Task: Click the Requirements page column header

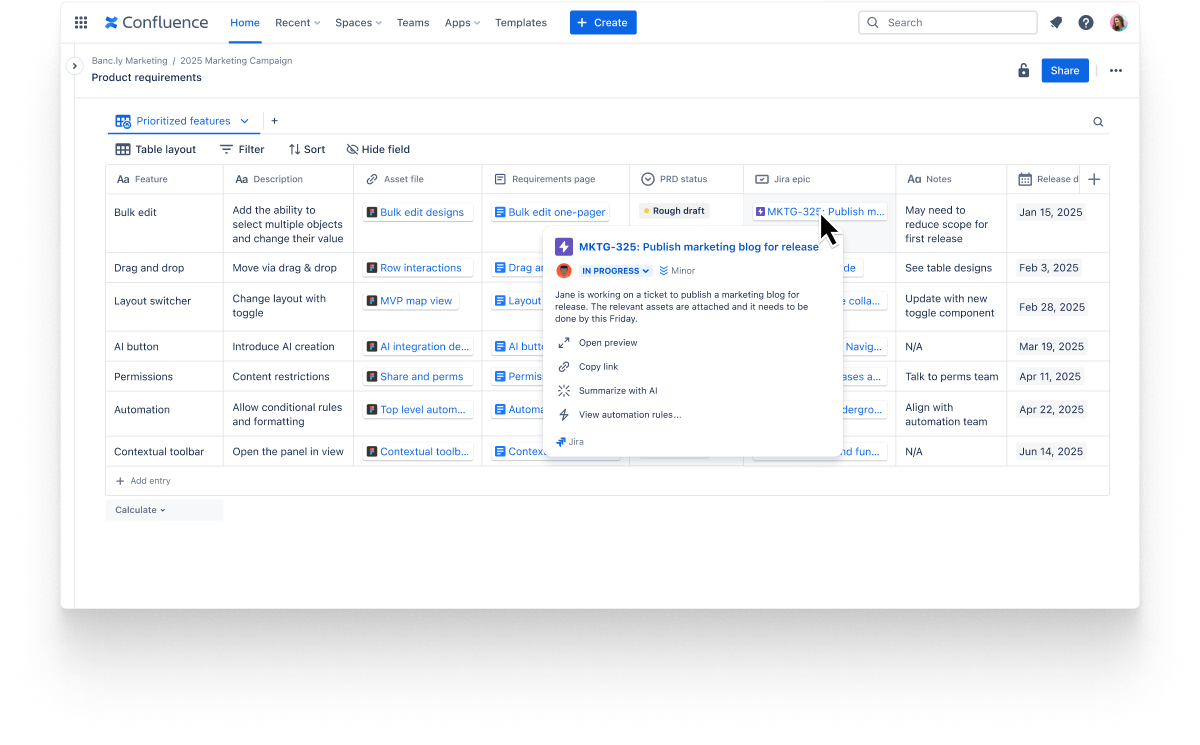Action: 556,179
